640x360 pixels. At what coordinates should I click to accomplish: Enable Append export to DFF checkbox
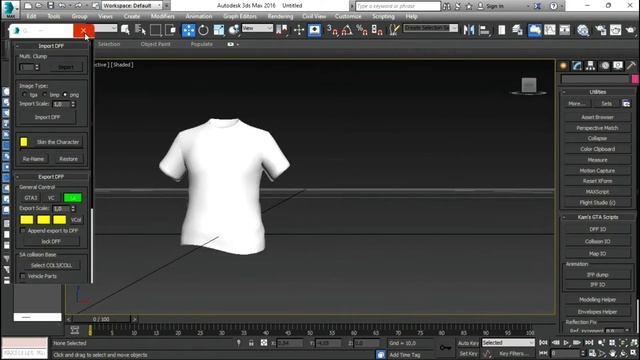click(23, 231)
